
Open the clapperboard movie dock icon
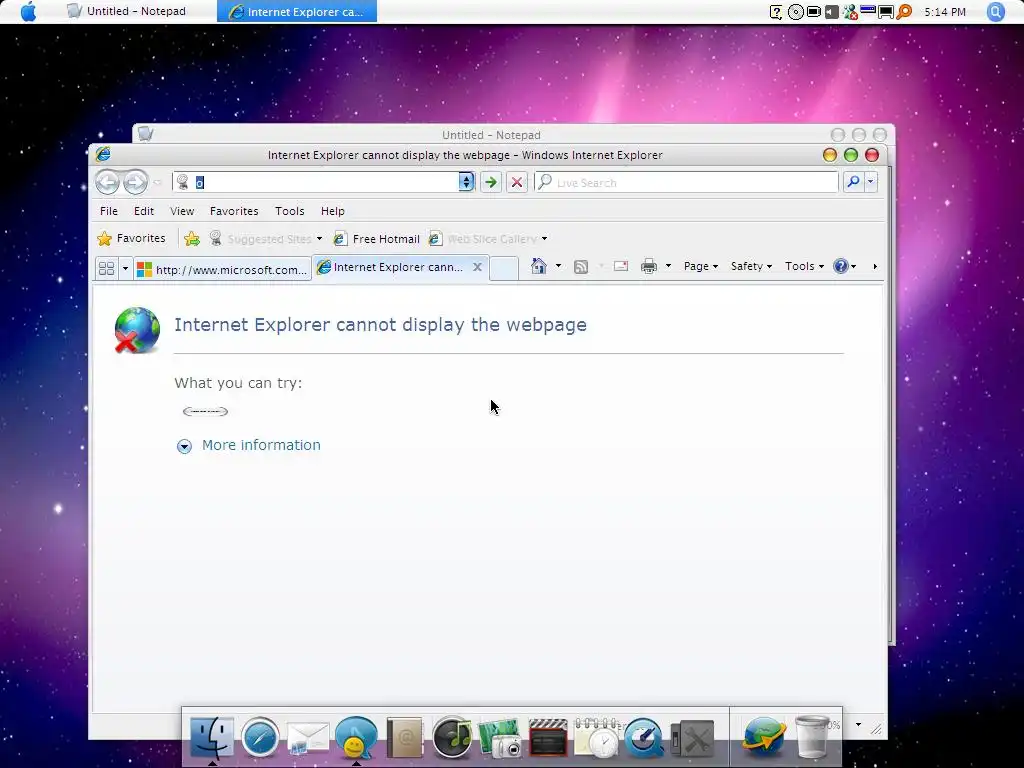[x=548, y=739]
